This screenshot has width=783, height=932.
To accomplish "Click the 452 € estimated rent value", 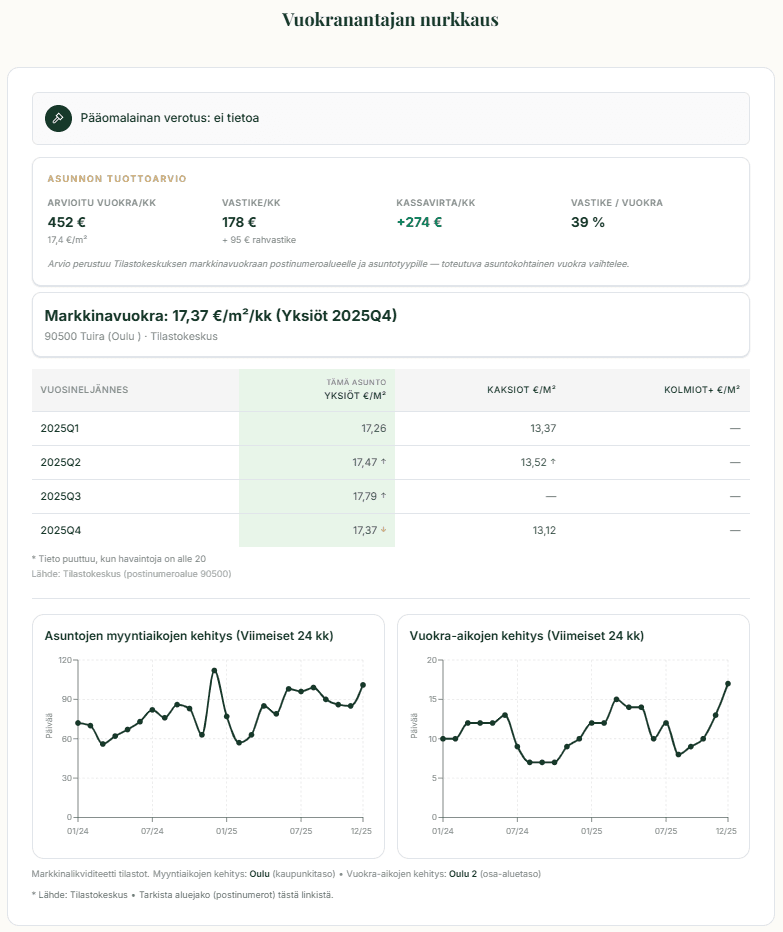I will [x=66, y=222].
